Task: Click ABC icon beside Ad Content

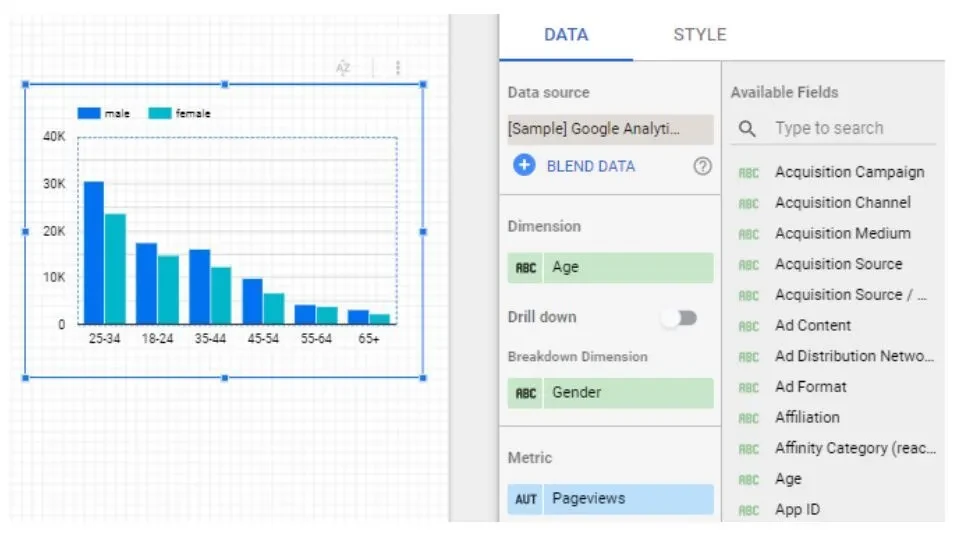Action: tap(748, 326)
